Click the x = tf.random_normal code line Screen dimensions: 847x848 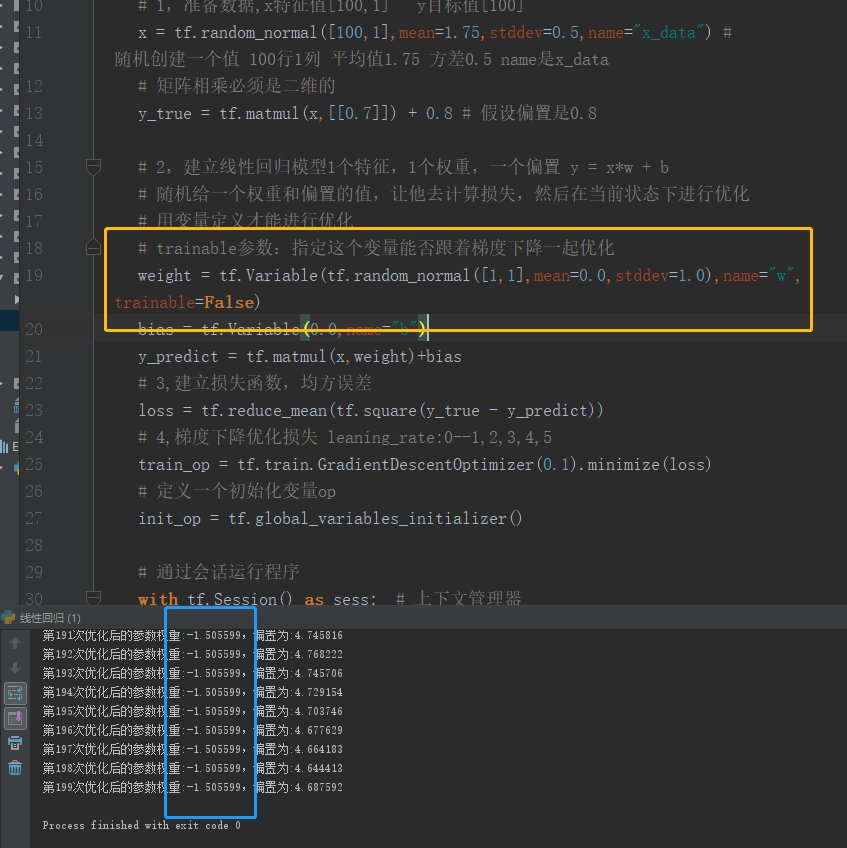(x=434, y=32)
